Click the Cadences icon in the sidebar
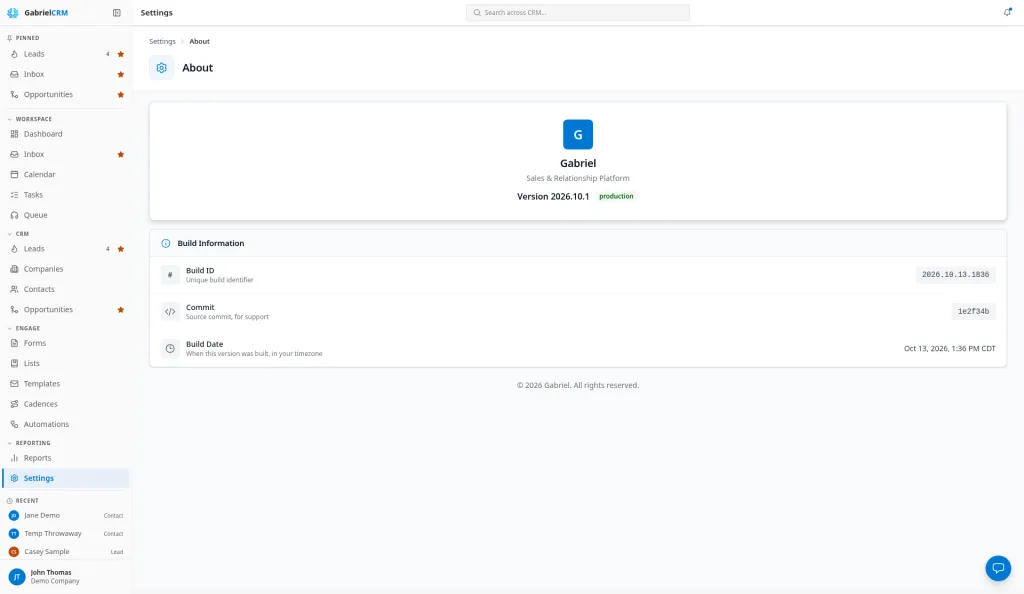The height and width of the screenshot is (594, 1024). point(14,404)
